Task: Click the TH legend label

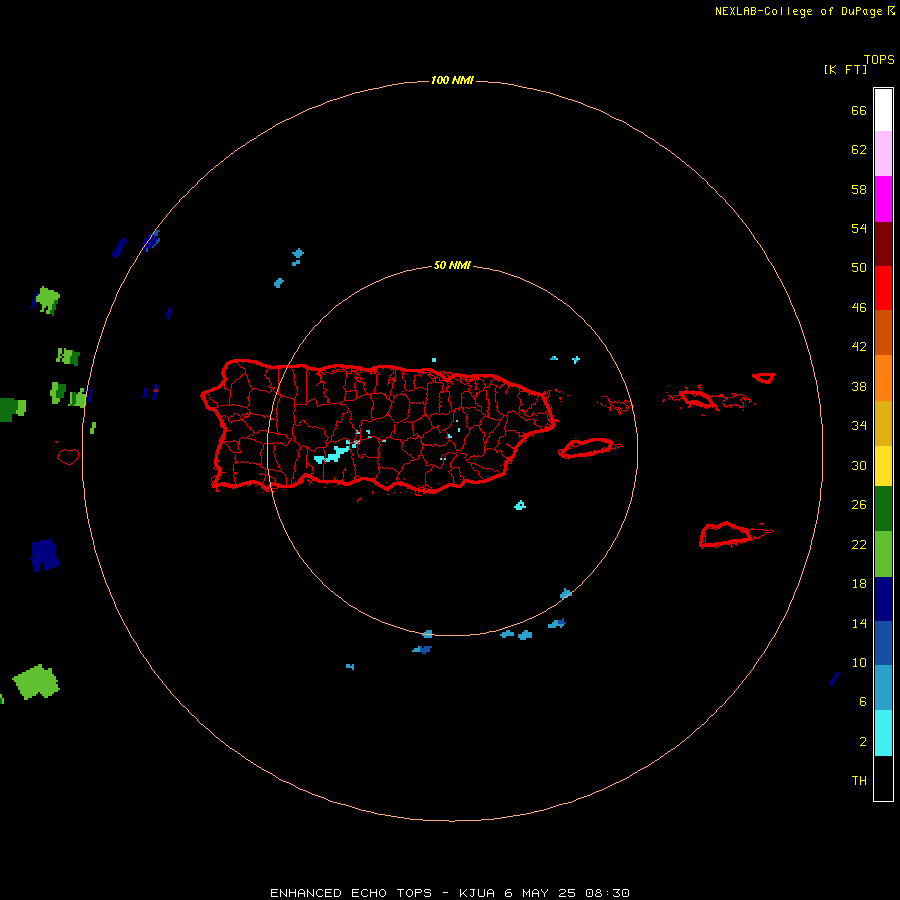Action: coord(859,781)
